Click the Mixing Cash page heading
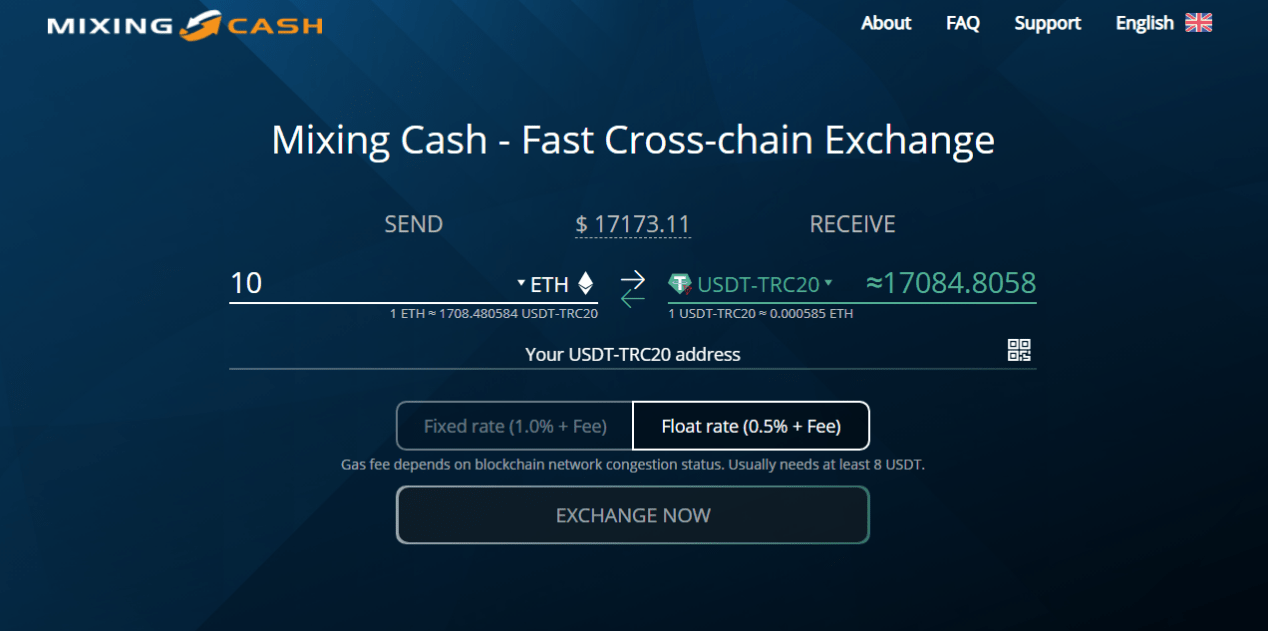The width and height of the screenshot is (1268, 631). point(633,140)
